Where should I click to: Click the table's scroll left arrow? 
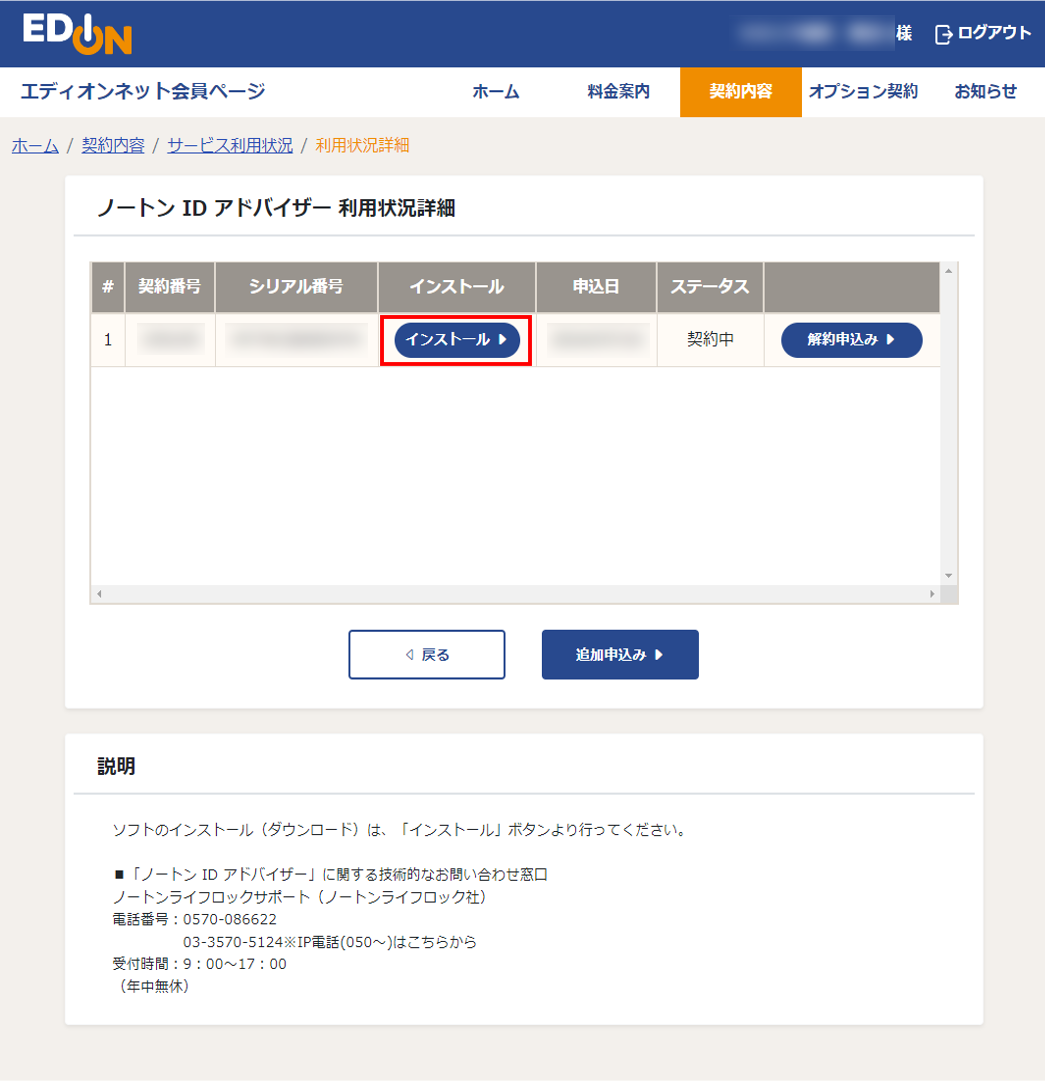pos(99,594)
